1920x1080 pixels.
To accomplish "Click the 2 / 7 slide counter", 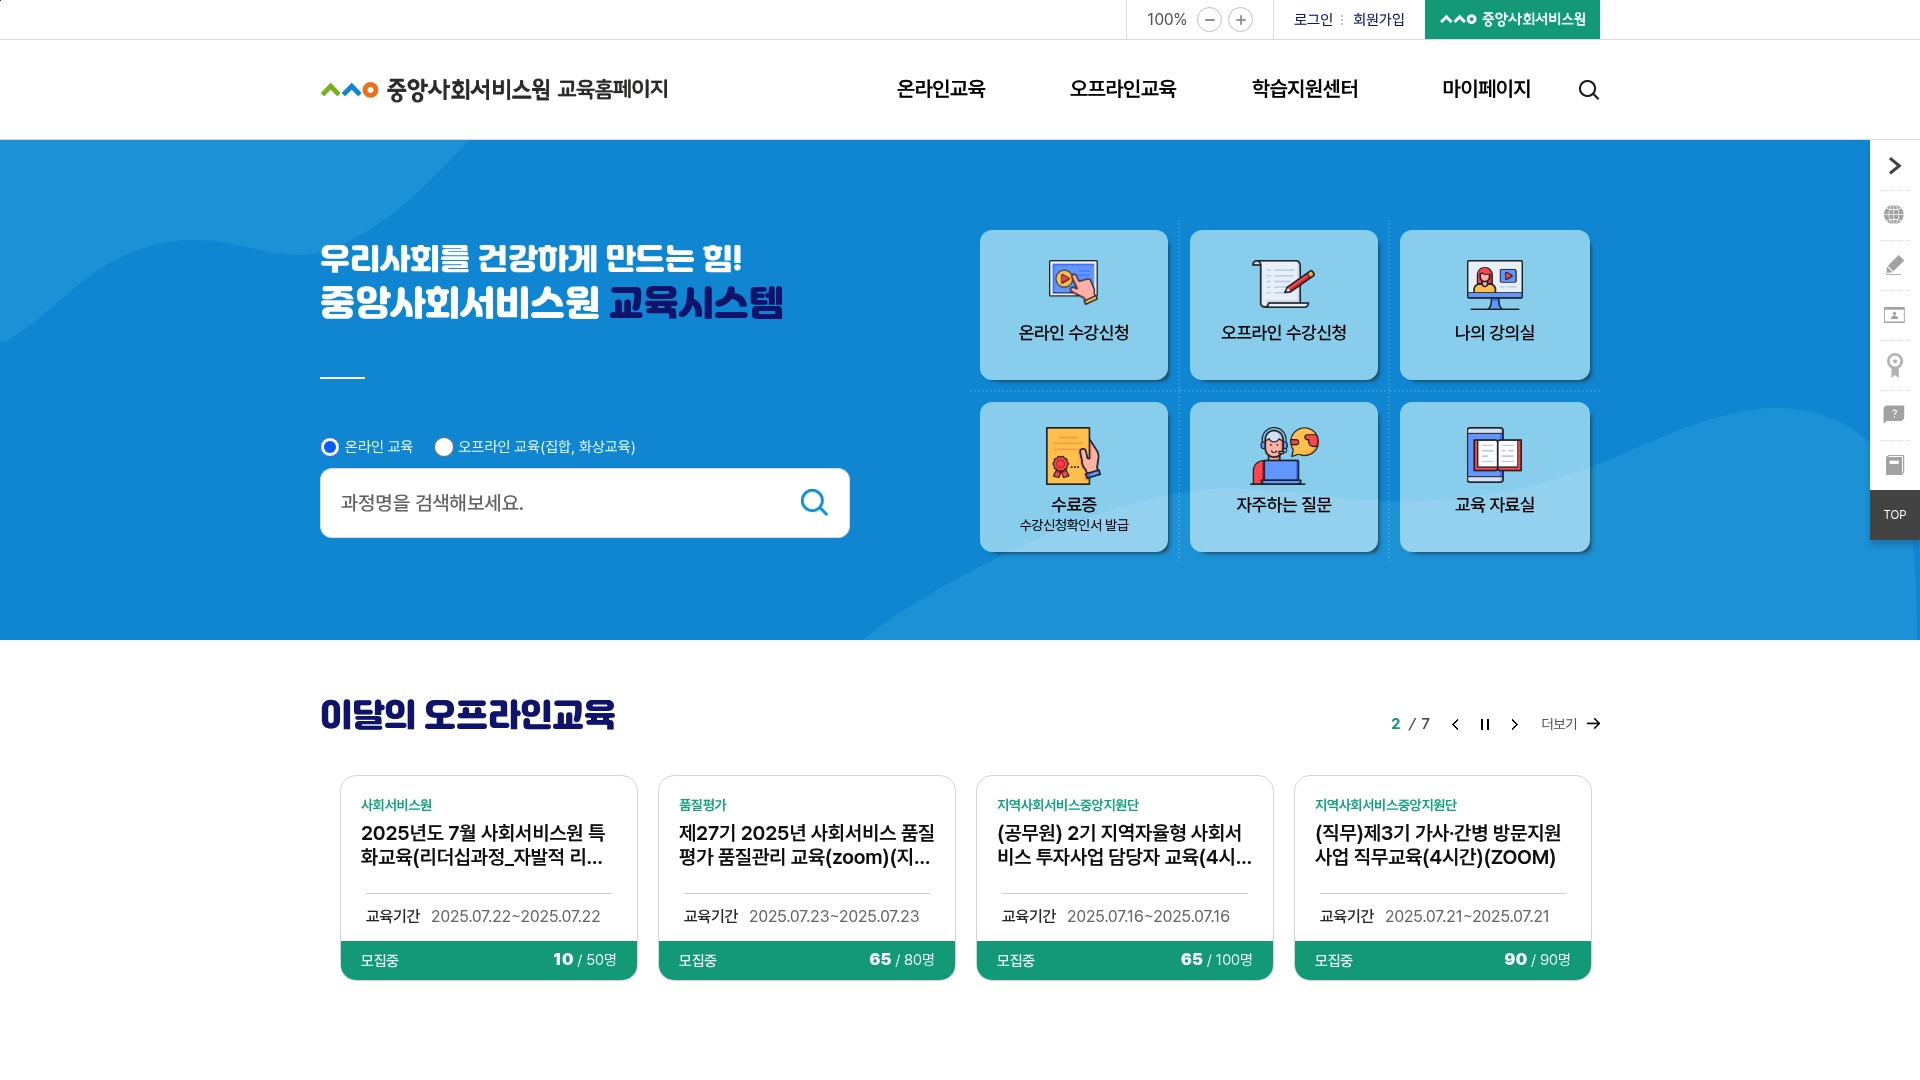I will point(1410,724).
